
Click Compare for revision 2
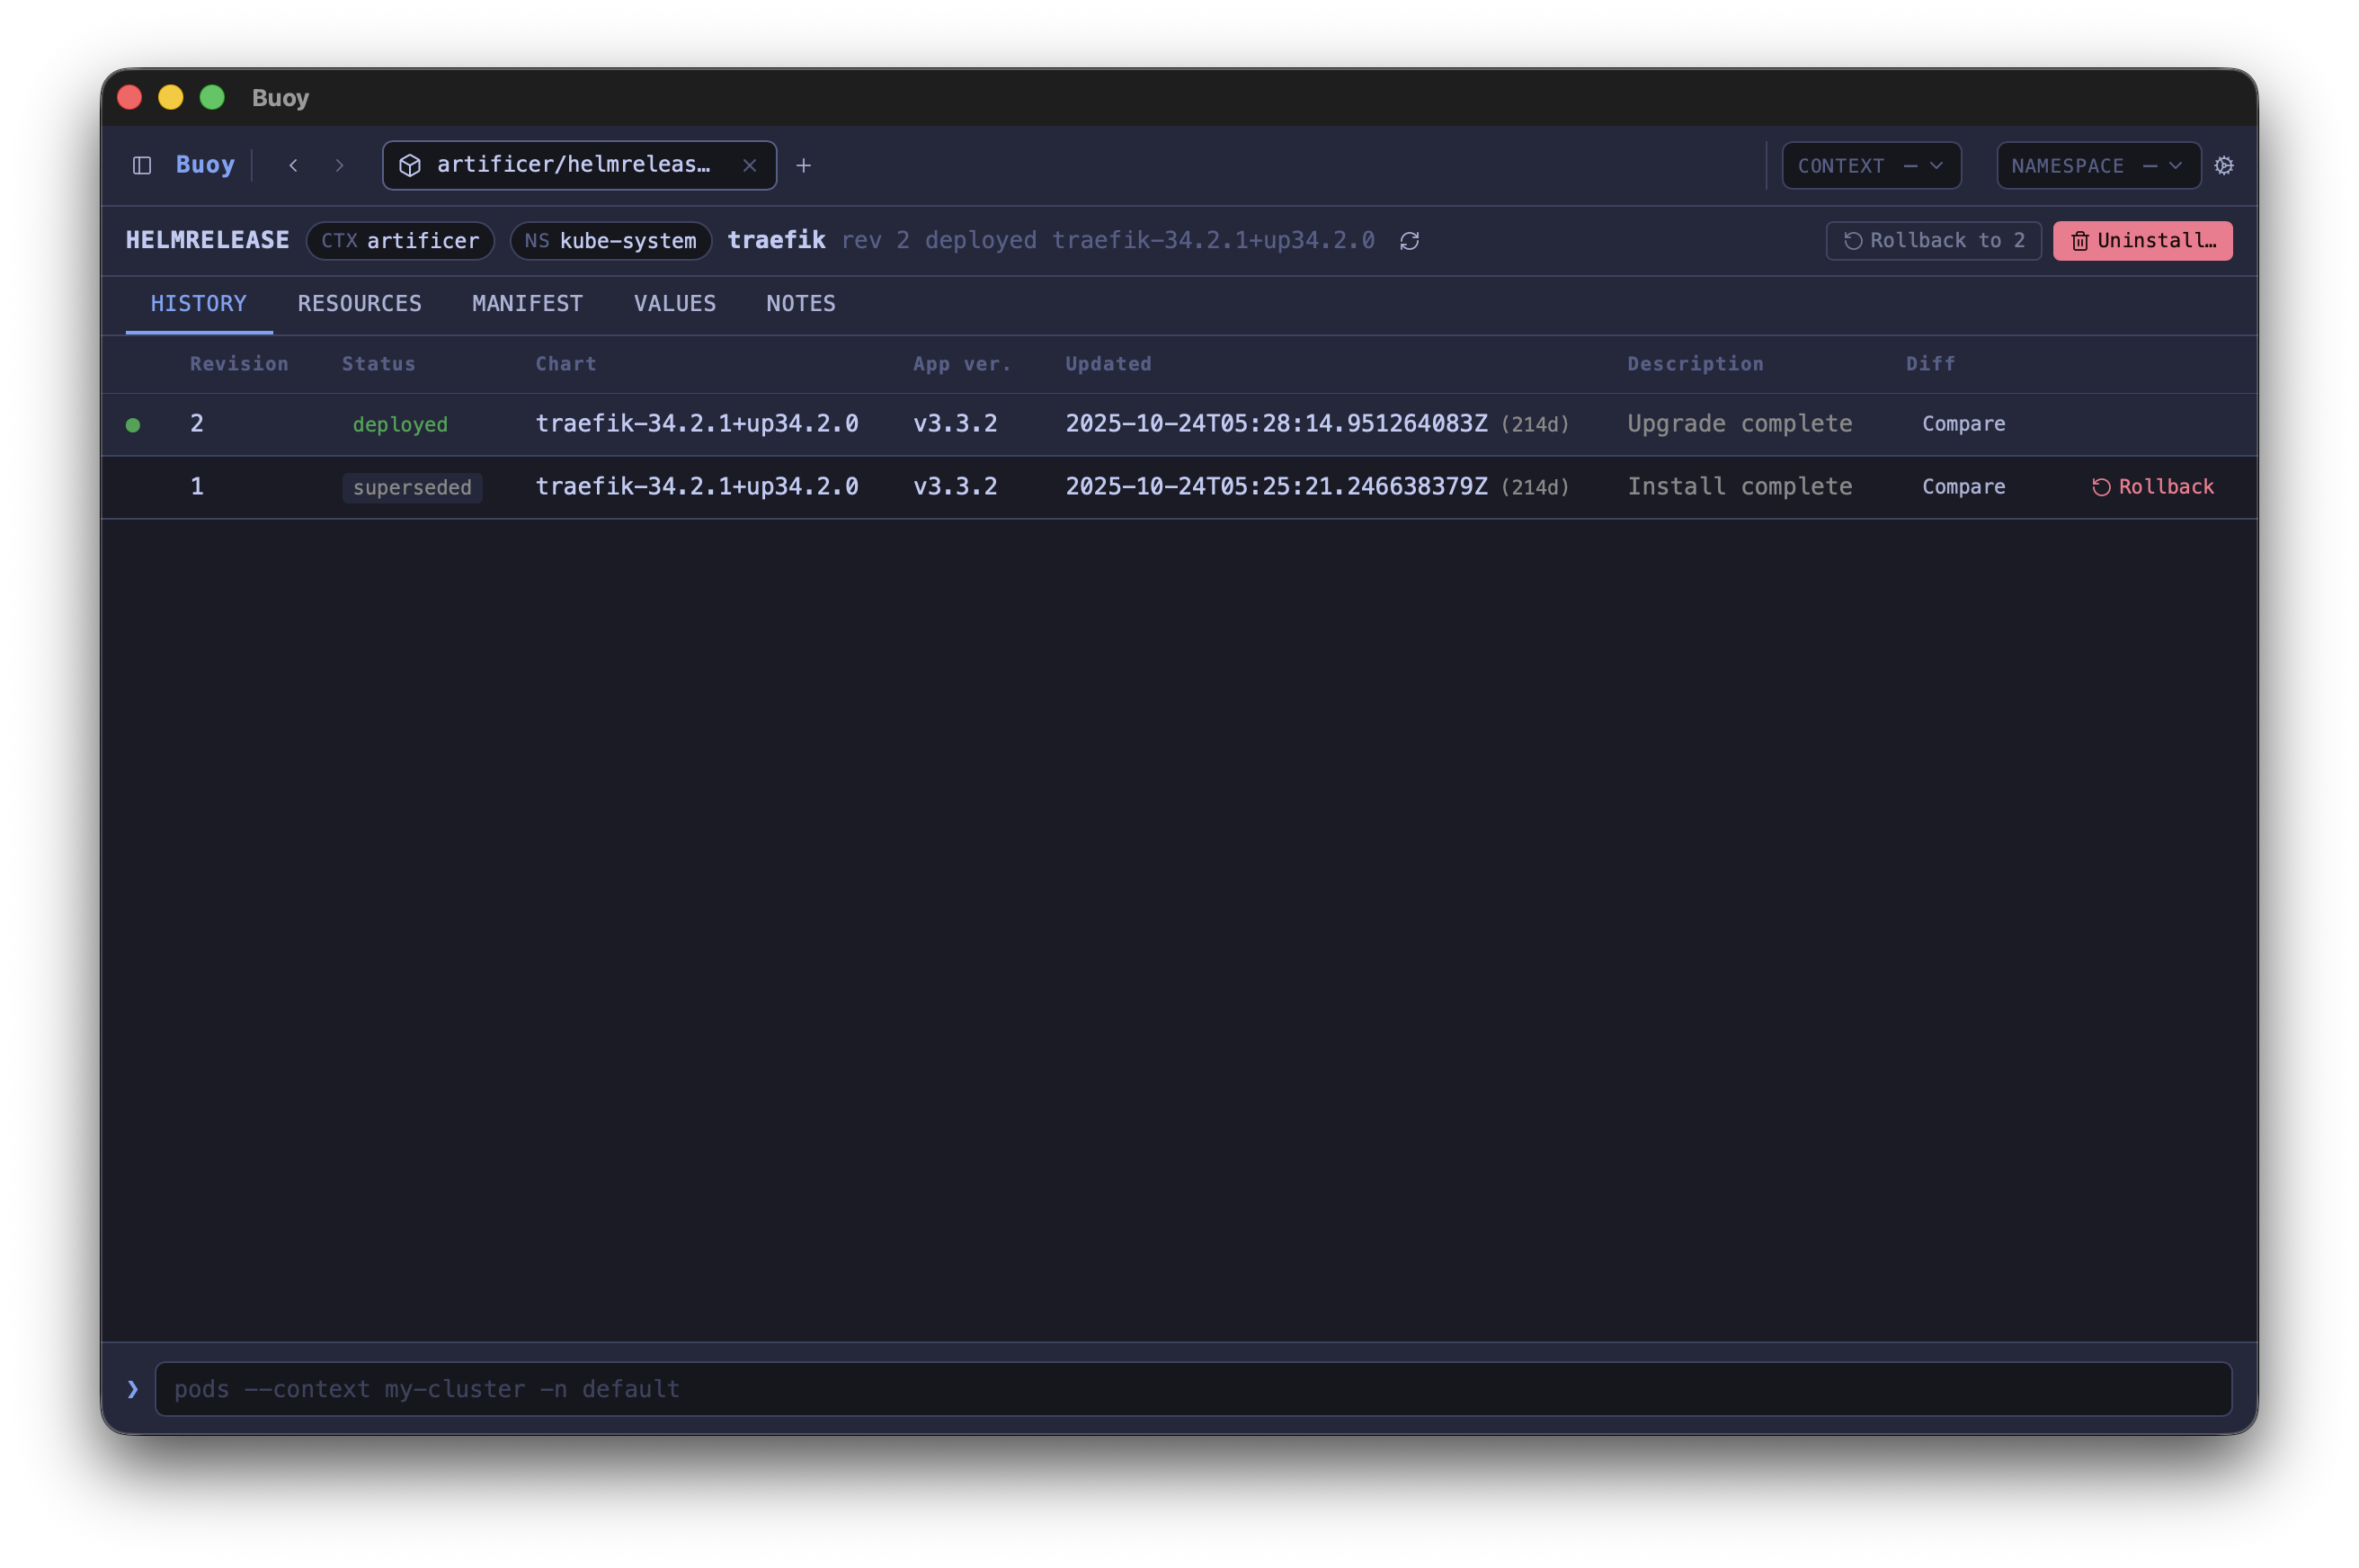pos(1963,424)
